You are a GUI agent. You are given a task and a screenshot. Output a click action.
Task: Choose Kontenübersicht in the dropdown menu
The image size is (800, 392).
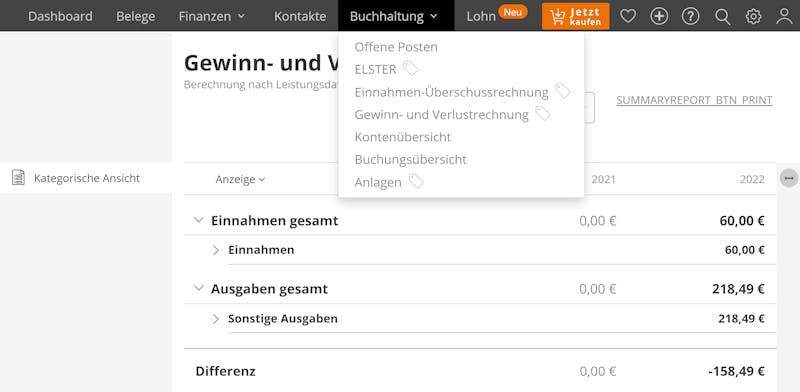(x=403, y=137)
